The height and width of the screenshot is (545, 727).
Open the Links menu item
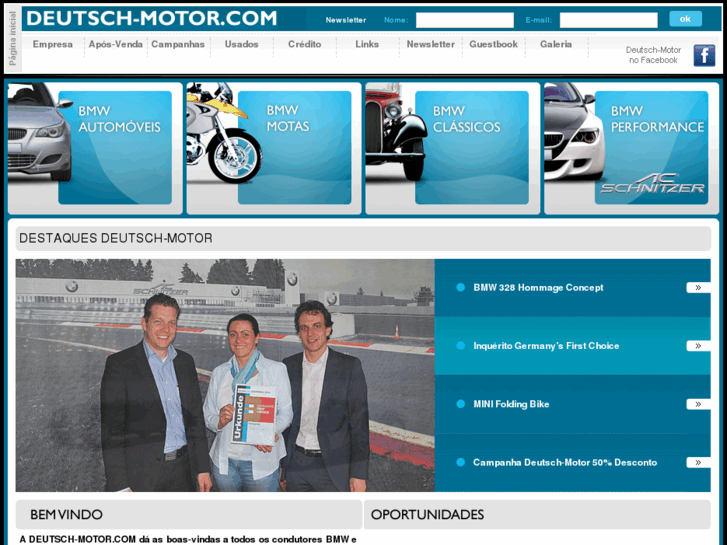pos(367,45)
